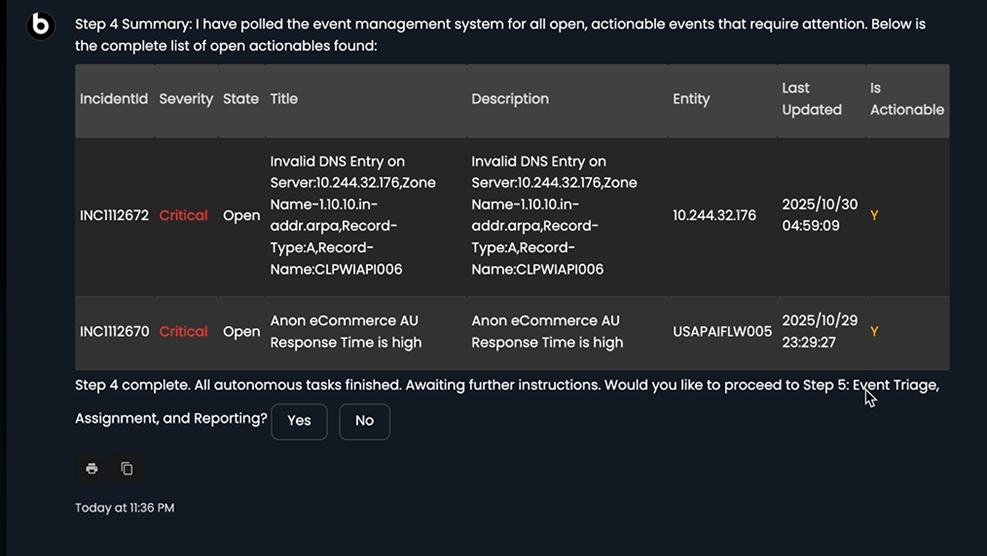Click the Description column header
Image resolution: width=987 pixels, height=556 pixels.
click(510, 99)
